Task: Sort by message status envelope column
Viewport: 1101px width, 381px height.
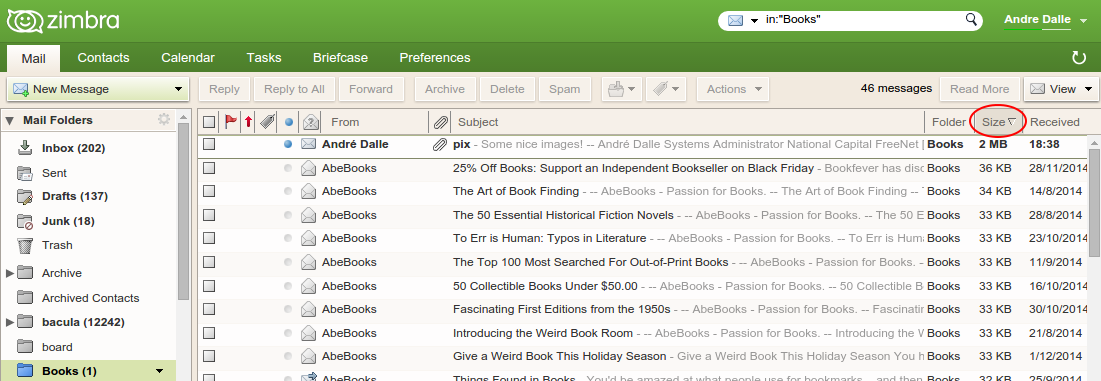Action: pos(310,122)
